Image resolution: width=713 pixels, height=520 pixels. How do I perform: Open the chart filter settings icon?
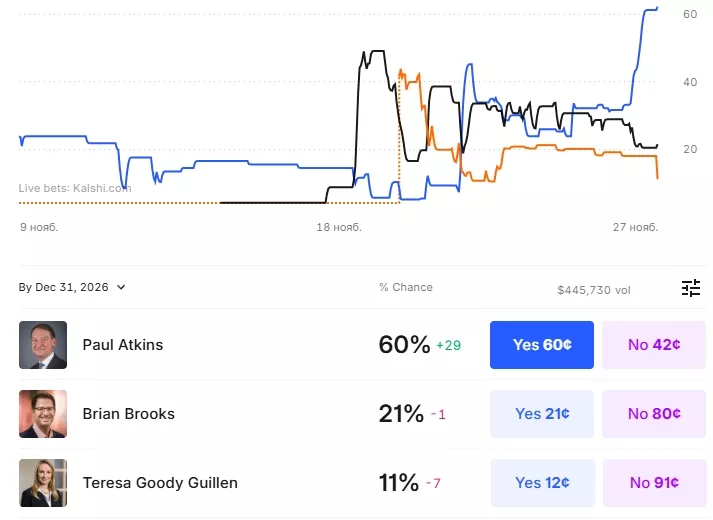pos(691,288)
